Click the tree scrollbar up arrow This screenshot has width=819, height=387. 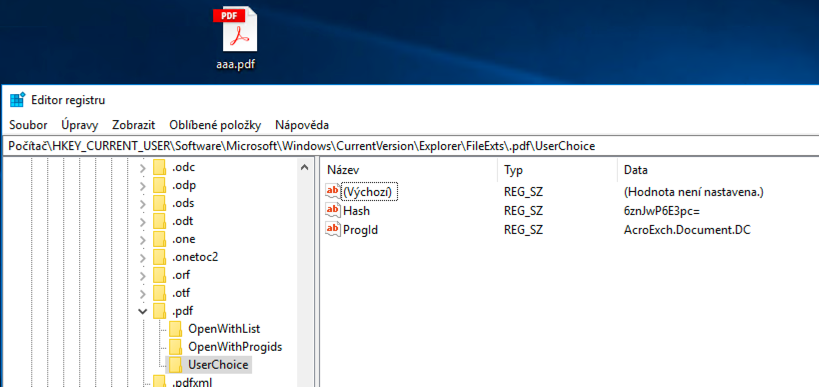[305, 168]
